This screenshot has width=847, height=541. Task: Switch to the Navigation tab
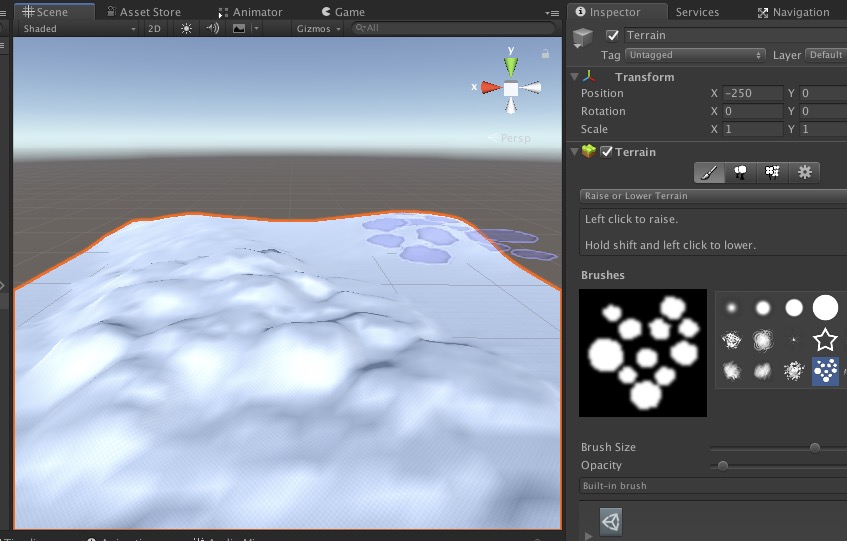click(794, 12)
